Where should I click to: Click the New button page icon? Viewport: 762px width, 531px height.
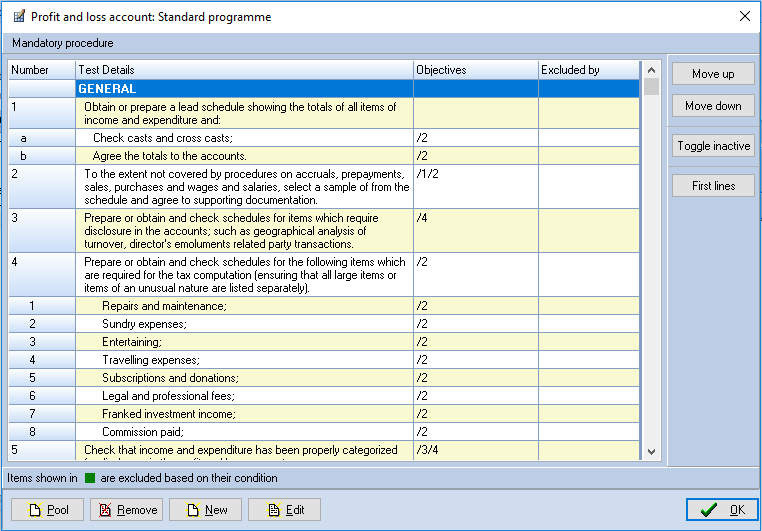click(x=192, y=510)
